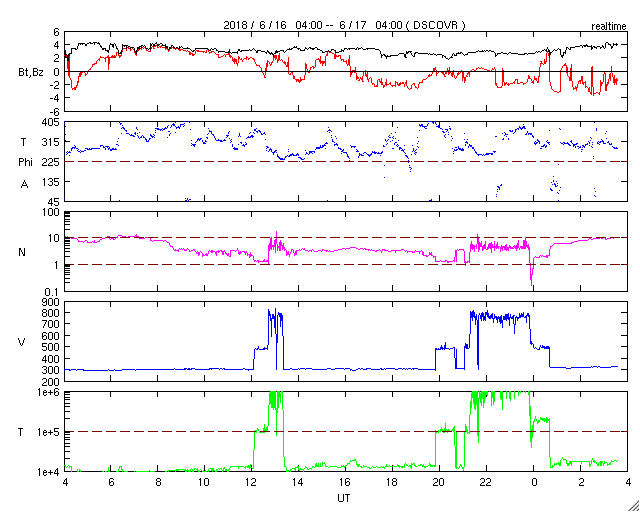Click the 'N' density axis label

[22, 252]
